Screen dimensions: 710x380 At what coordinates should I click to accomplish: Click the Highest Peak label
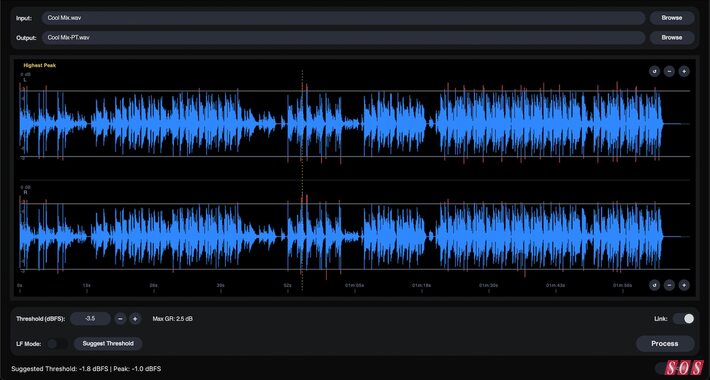point(40,66)
